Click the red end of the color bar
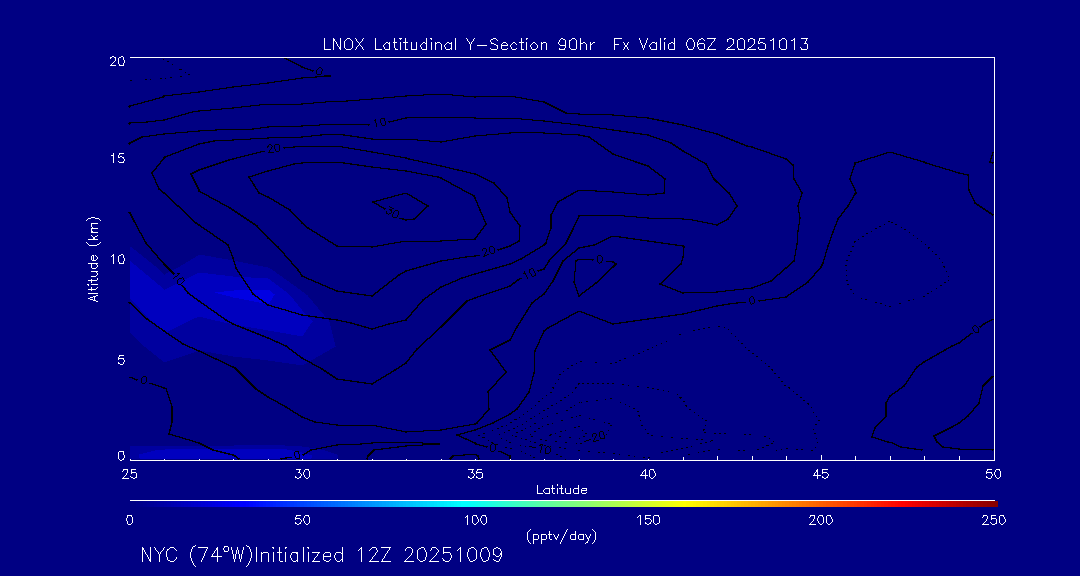1080x576 pixels. pos(985,502)
